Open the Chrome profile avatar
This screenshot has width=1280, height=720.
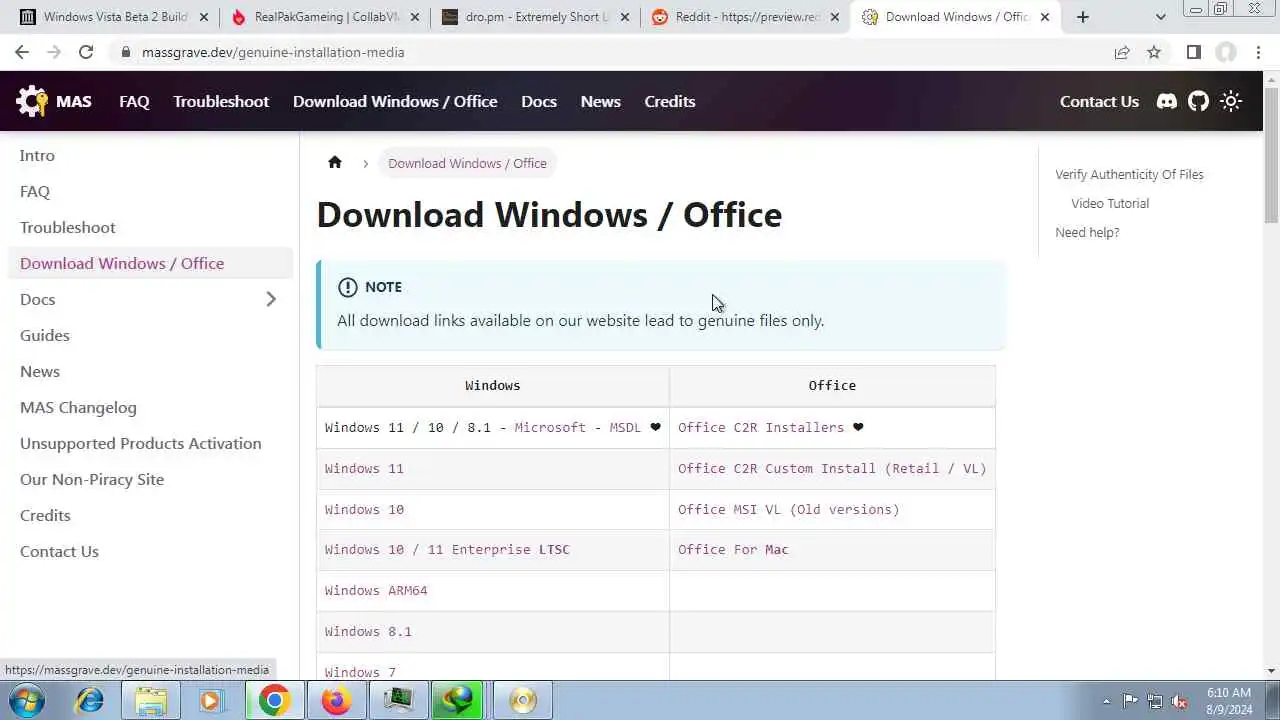point(1226,52)
